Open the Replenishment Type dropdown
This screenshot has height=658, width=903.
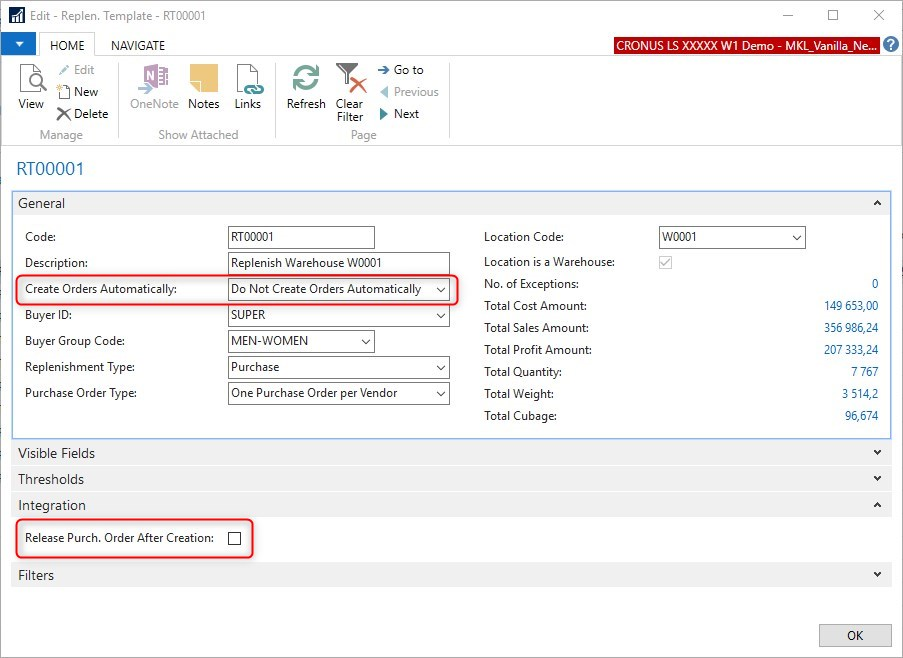click(440, 367)
